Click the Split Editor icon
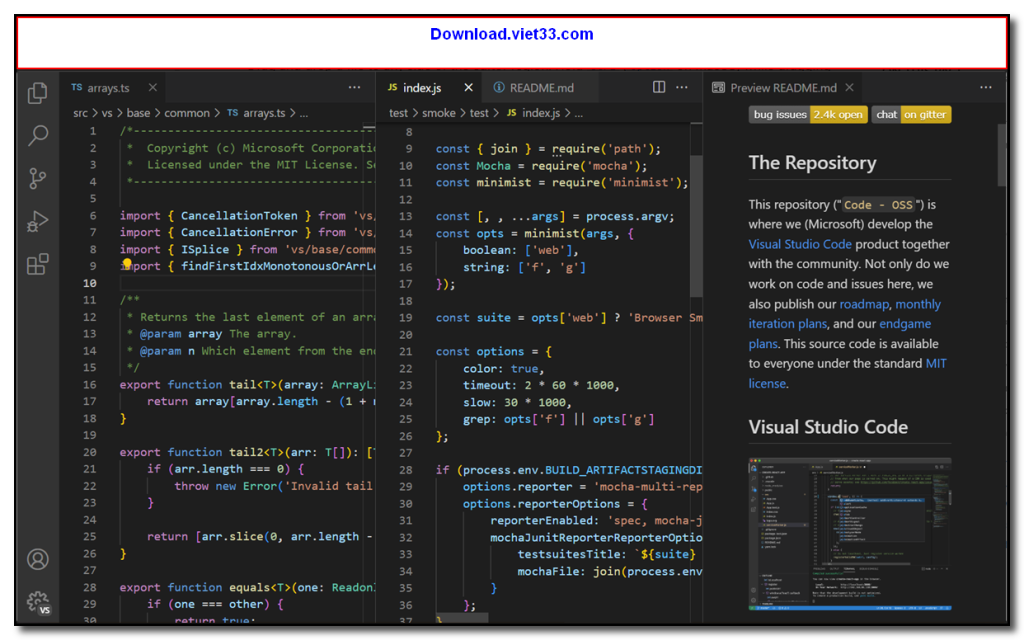The width and height of the screenshot is (1024, 640). [659, 87]
